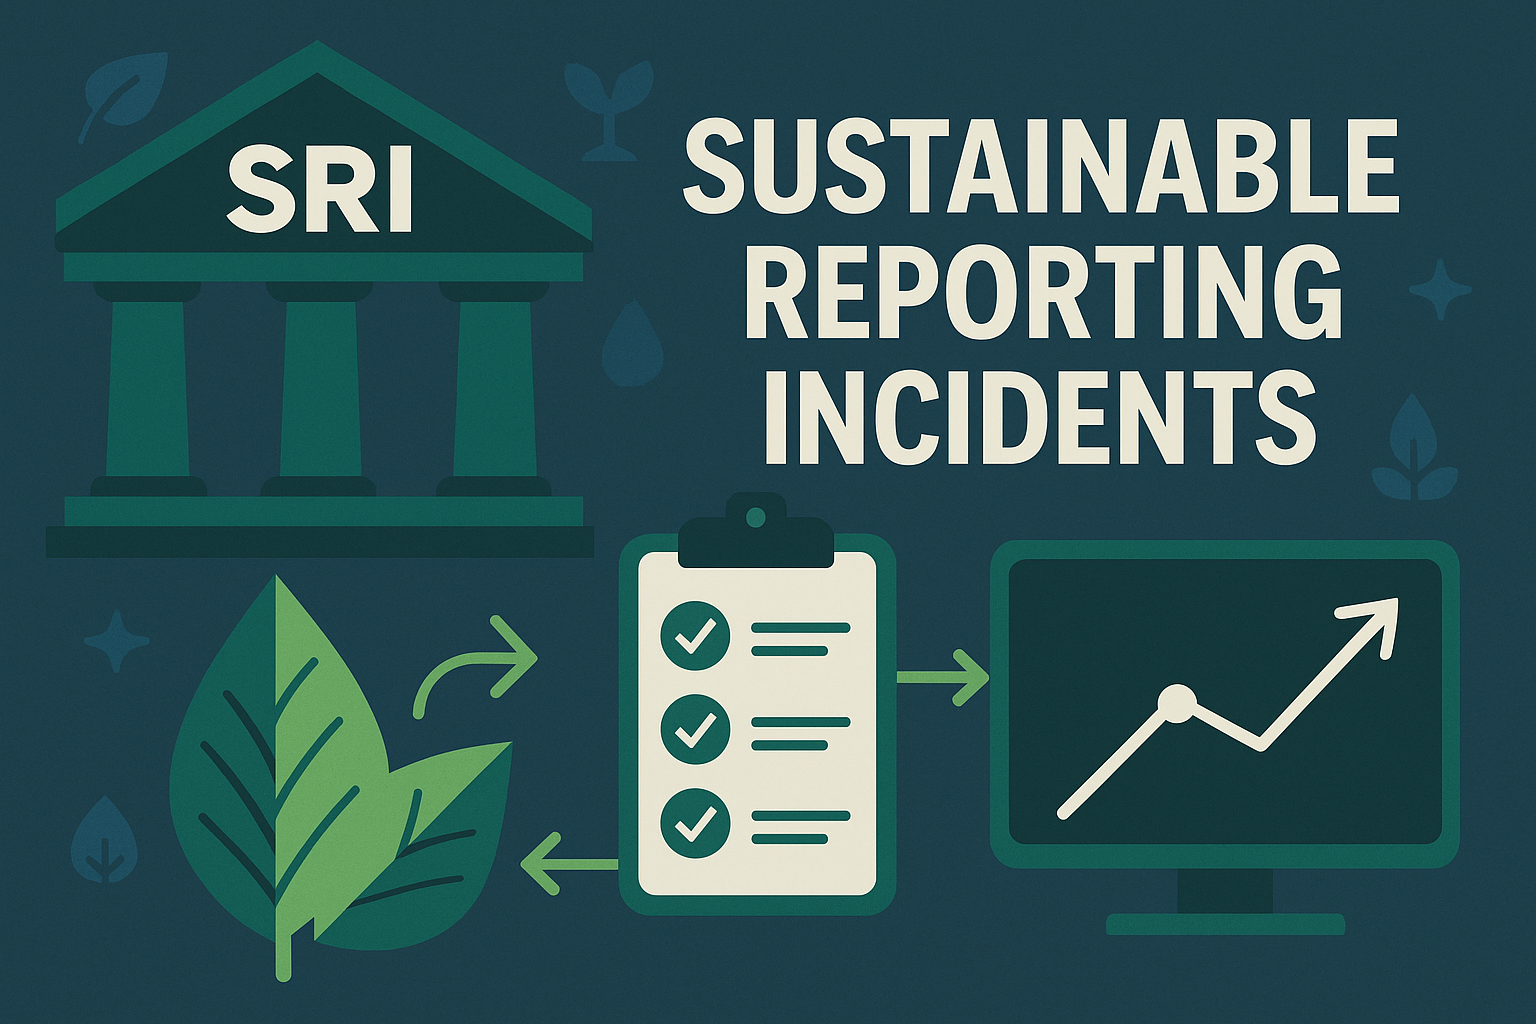The height and width of the screenshot is (1024, 1536).
Task: Click the middle pillar of the SRI building
Action: pos(319,388)
